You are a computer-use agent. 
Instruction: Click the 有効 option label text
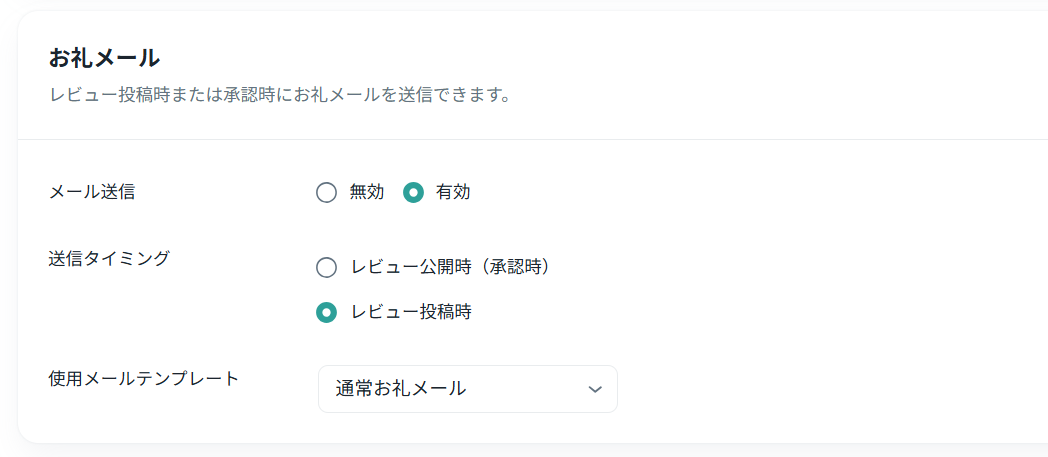(453, 193)
